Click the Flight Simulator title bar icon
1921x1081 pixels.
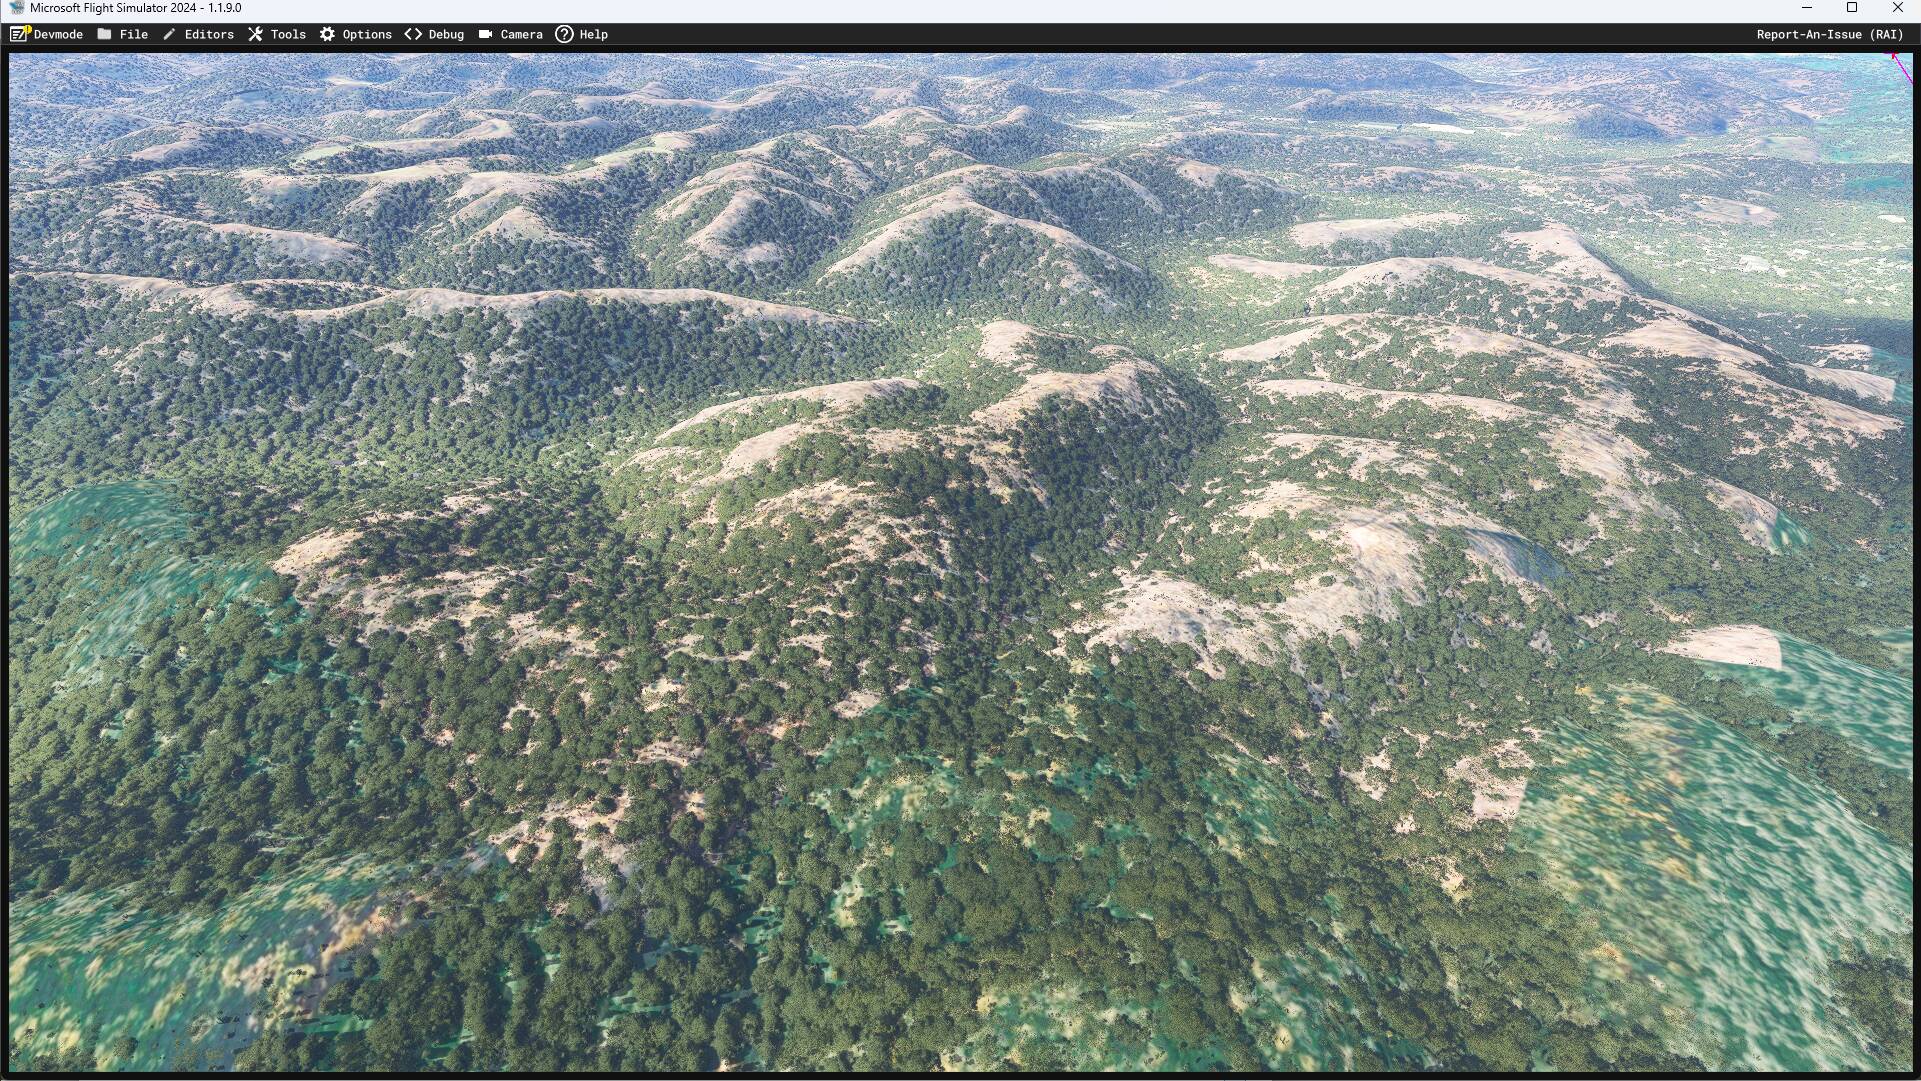[16, 8]
